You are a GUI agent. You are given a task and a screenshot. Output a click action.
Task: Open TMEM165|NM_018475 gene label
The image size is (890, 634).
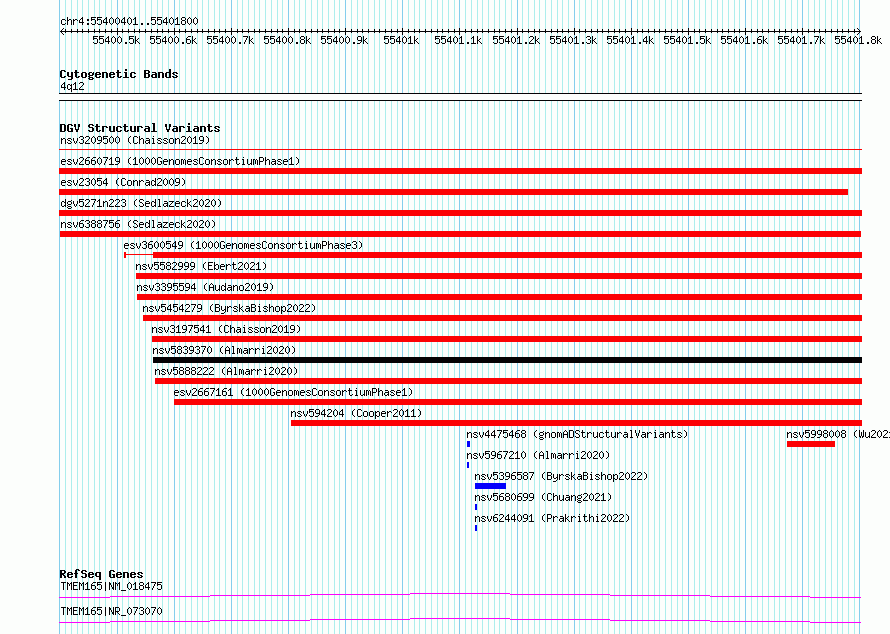coord(111,586)
